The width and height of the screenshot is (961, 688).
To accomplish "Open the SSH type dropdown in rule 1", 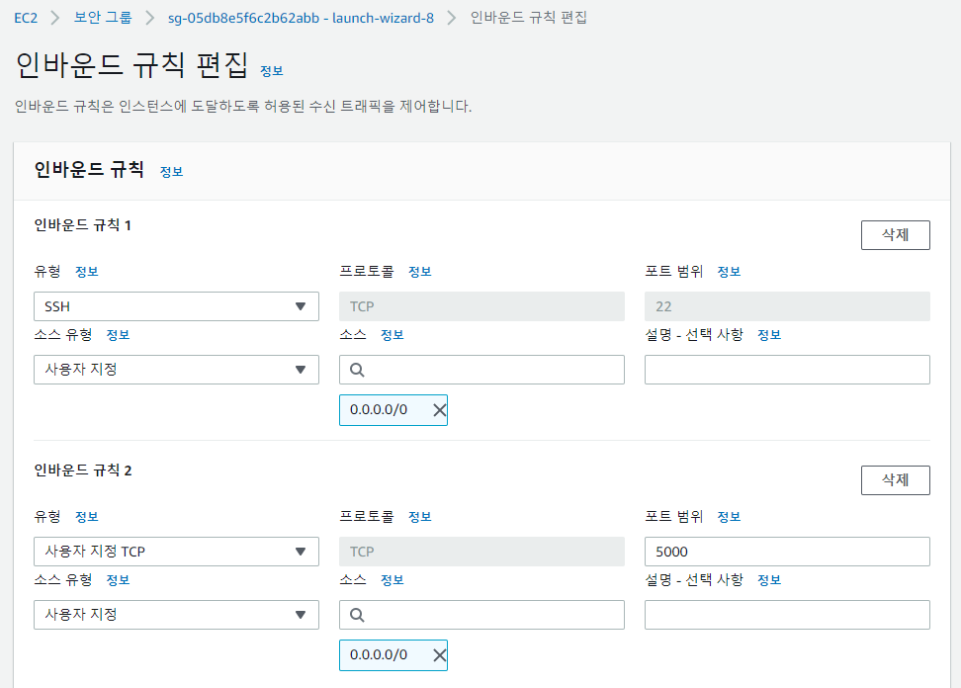I will pos(177,306).
